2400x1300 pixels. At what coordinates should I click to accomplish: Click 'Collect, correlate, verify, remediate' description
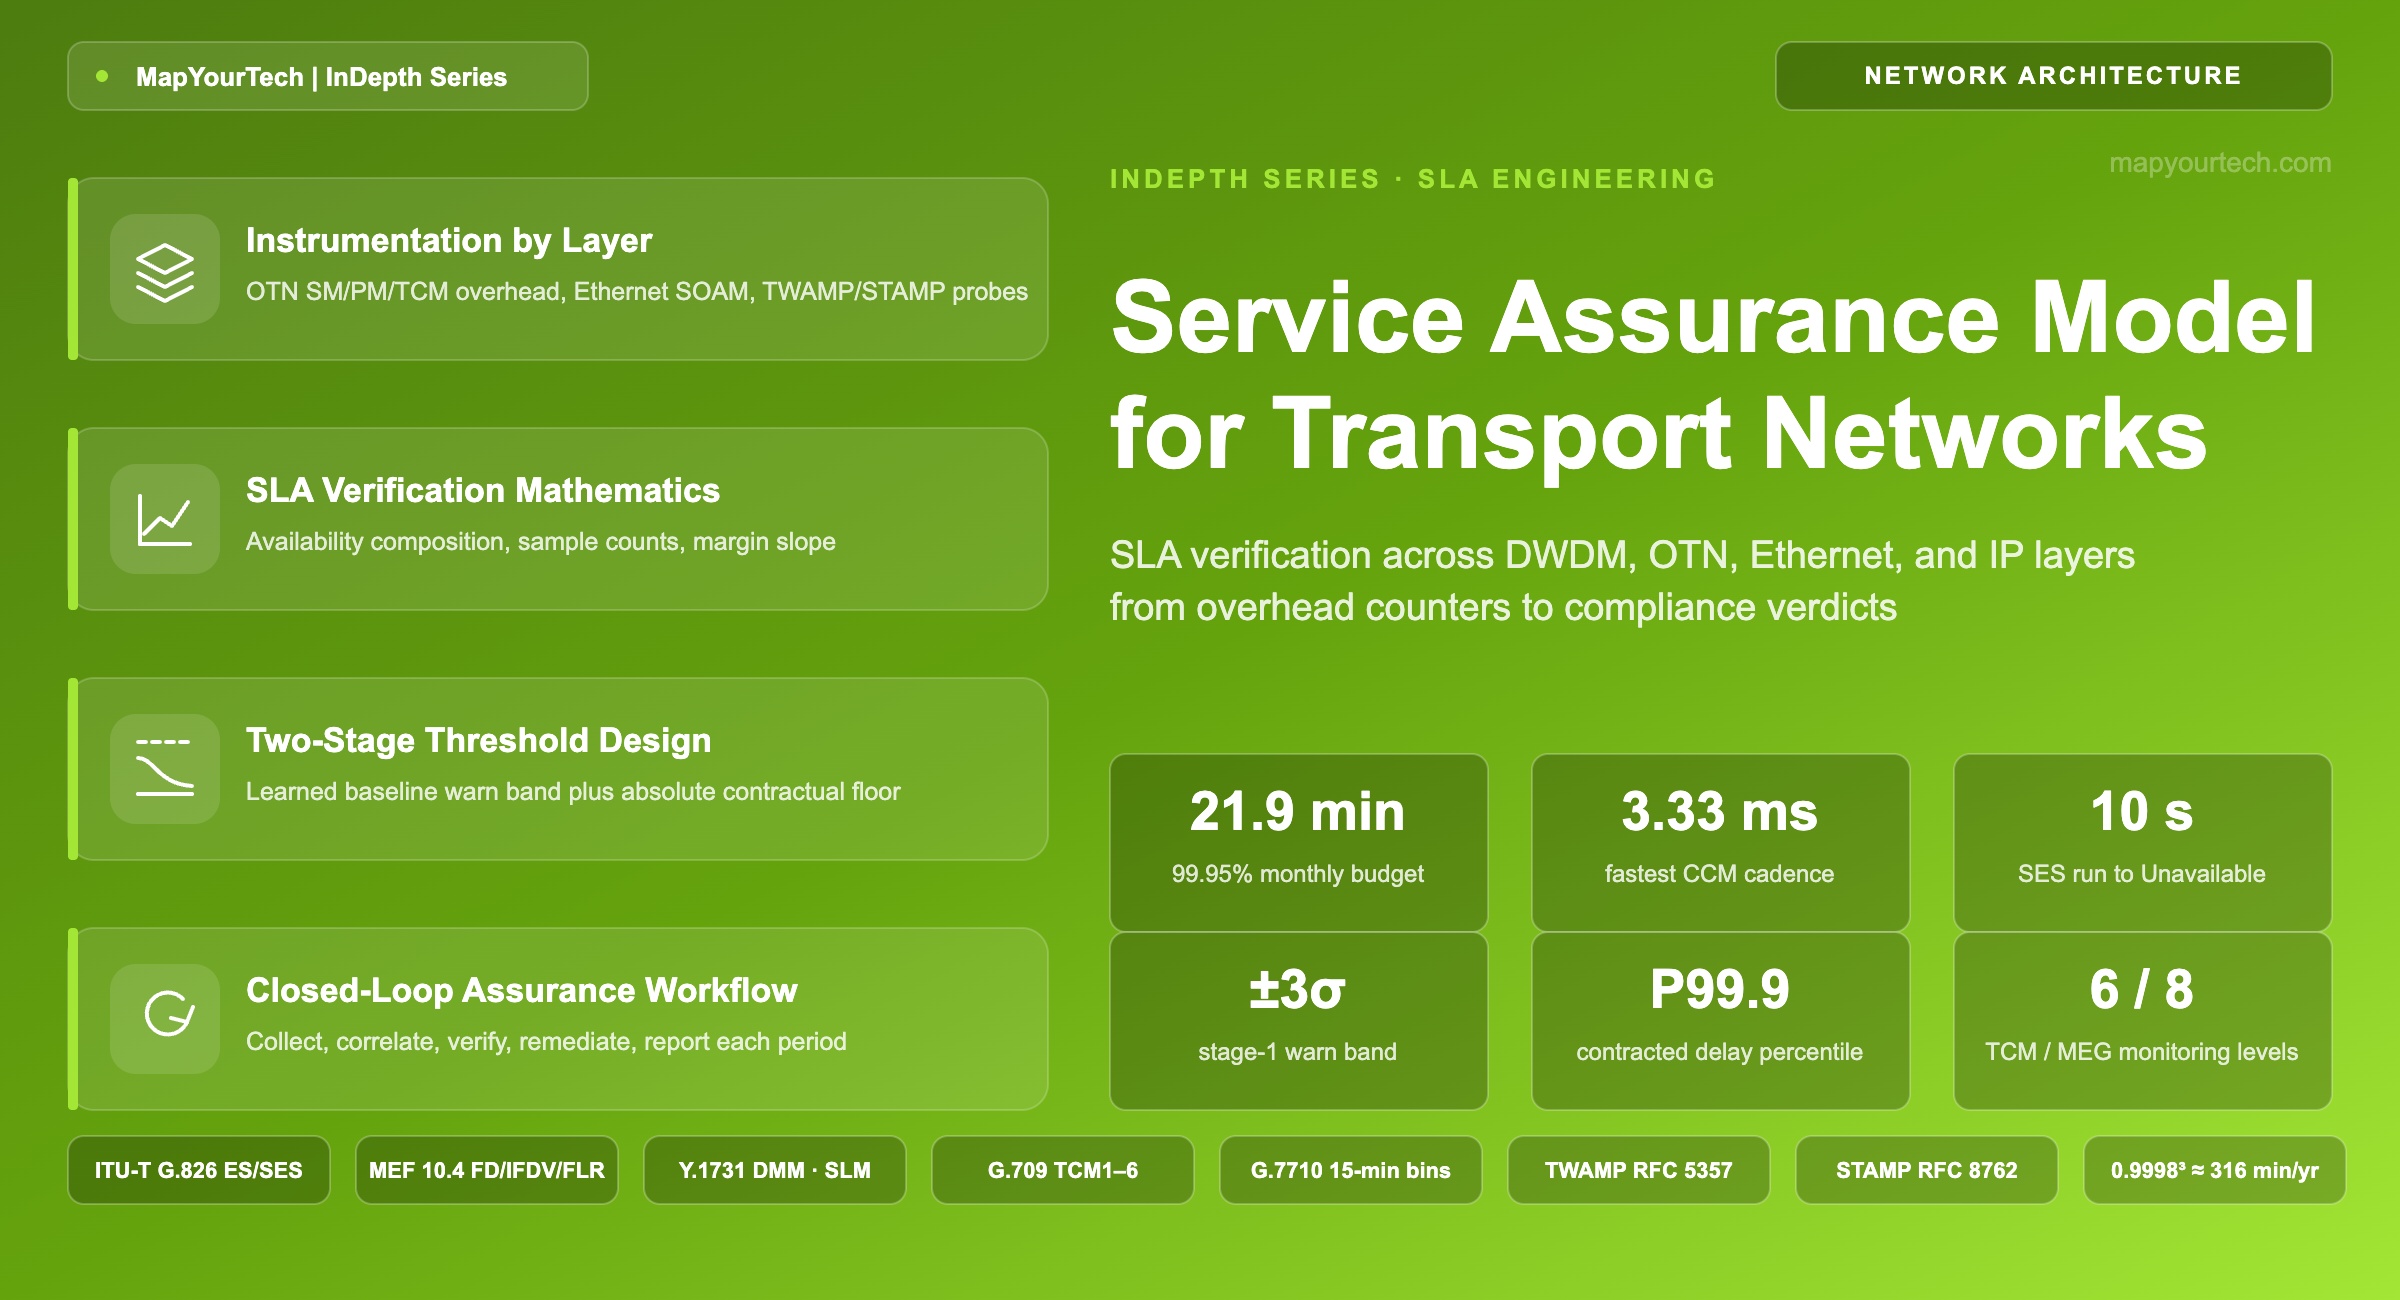(x=546, y=1041)
